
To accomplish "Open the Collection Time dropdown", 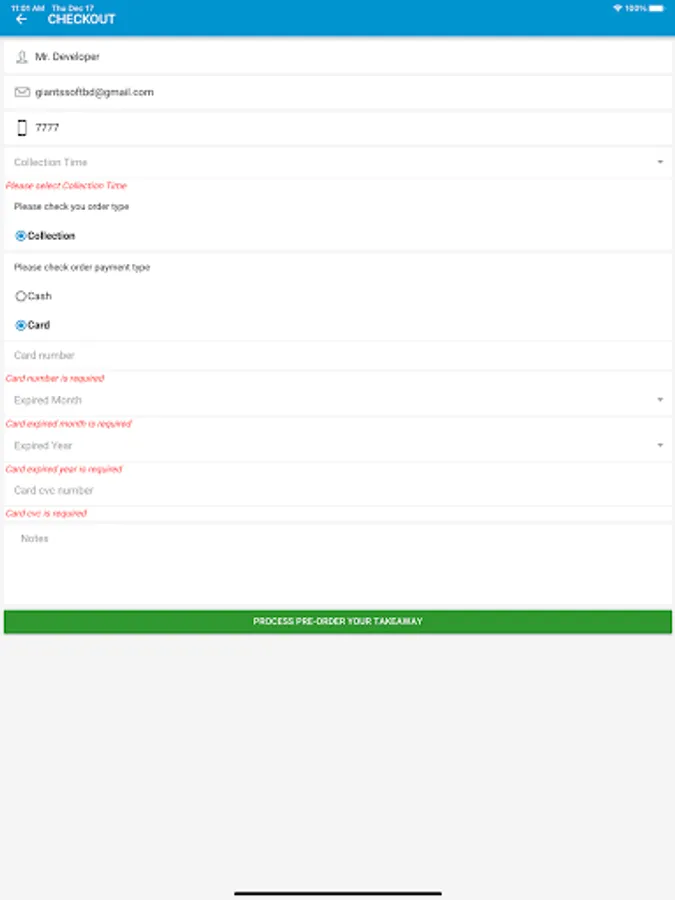I will [338, 162].
